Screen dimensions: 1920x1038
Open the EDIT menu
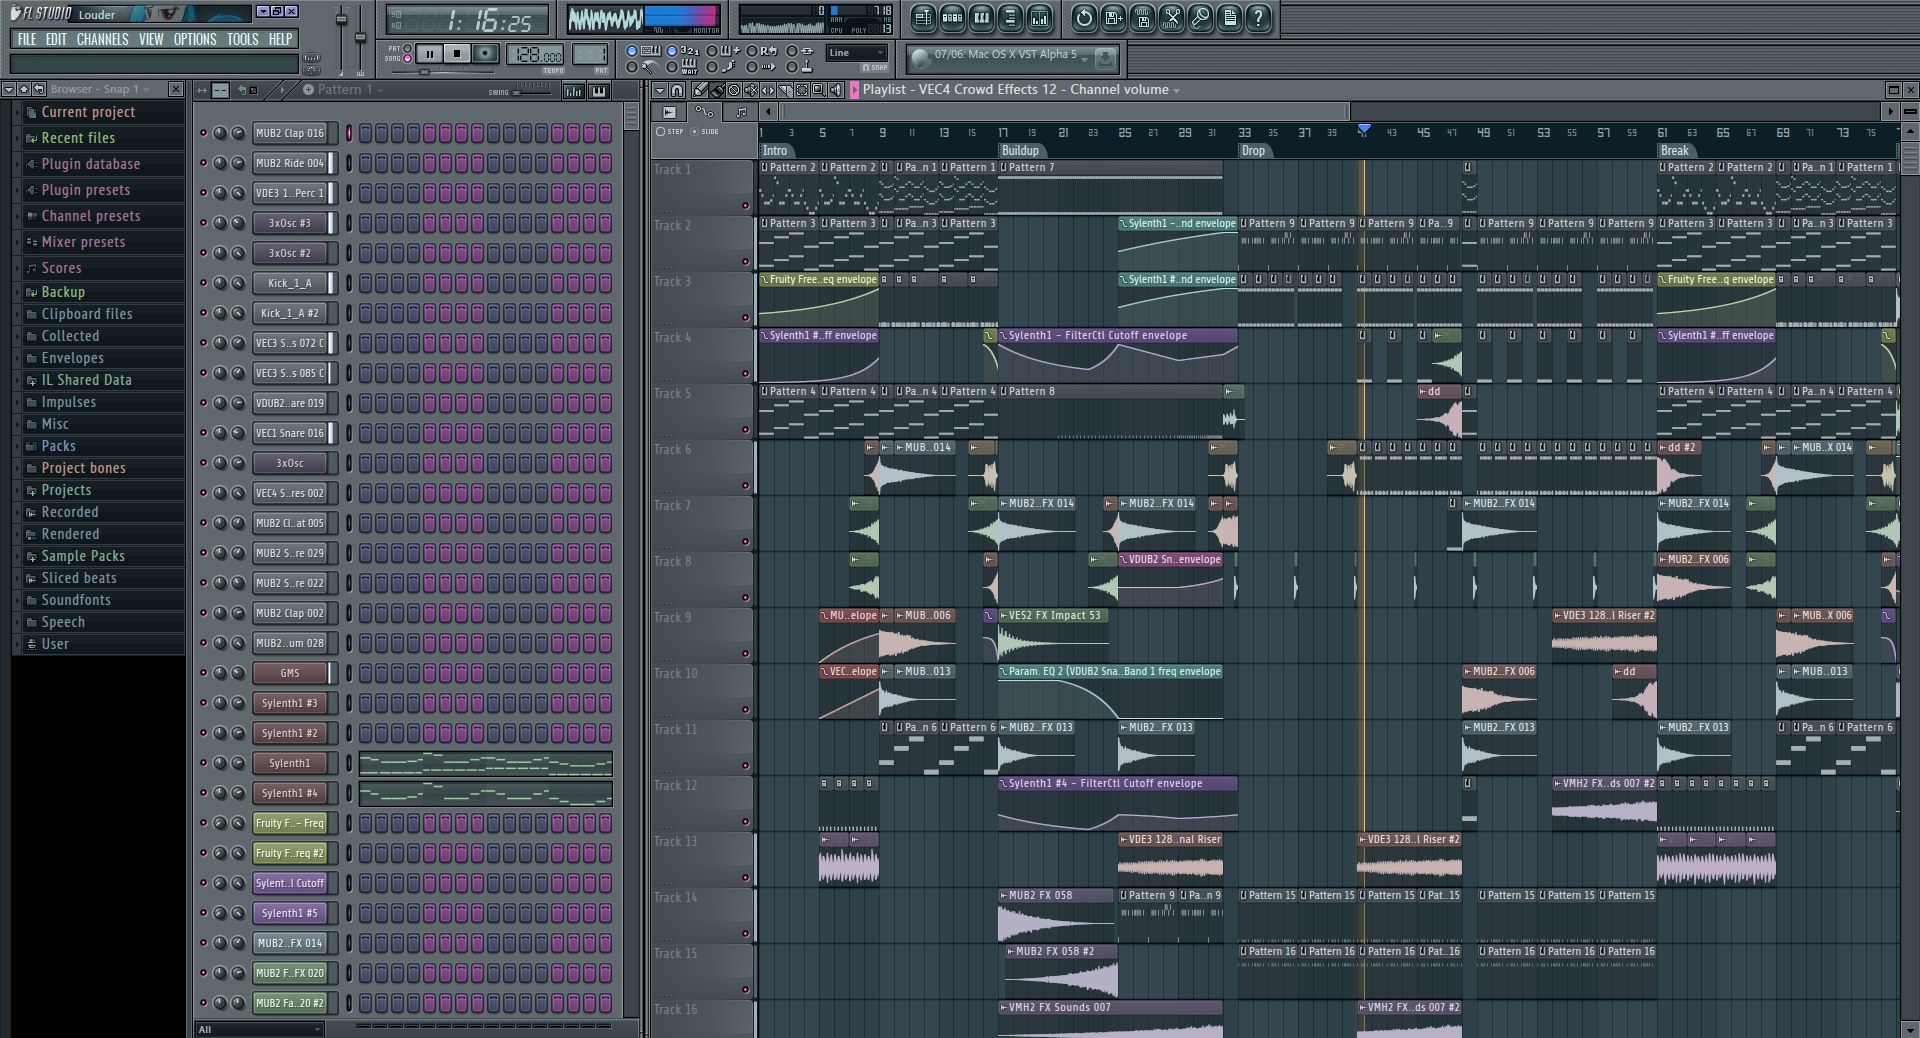pos(56,39)
